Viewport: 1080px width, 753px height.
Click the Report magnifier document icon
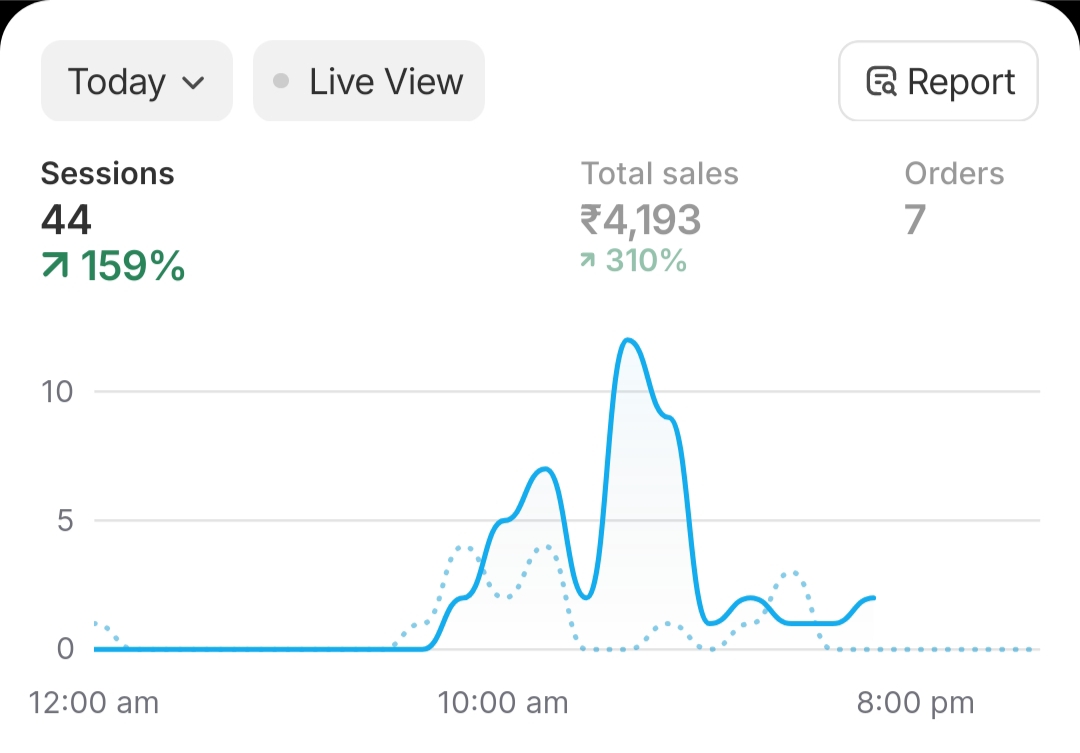881,82
